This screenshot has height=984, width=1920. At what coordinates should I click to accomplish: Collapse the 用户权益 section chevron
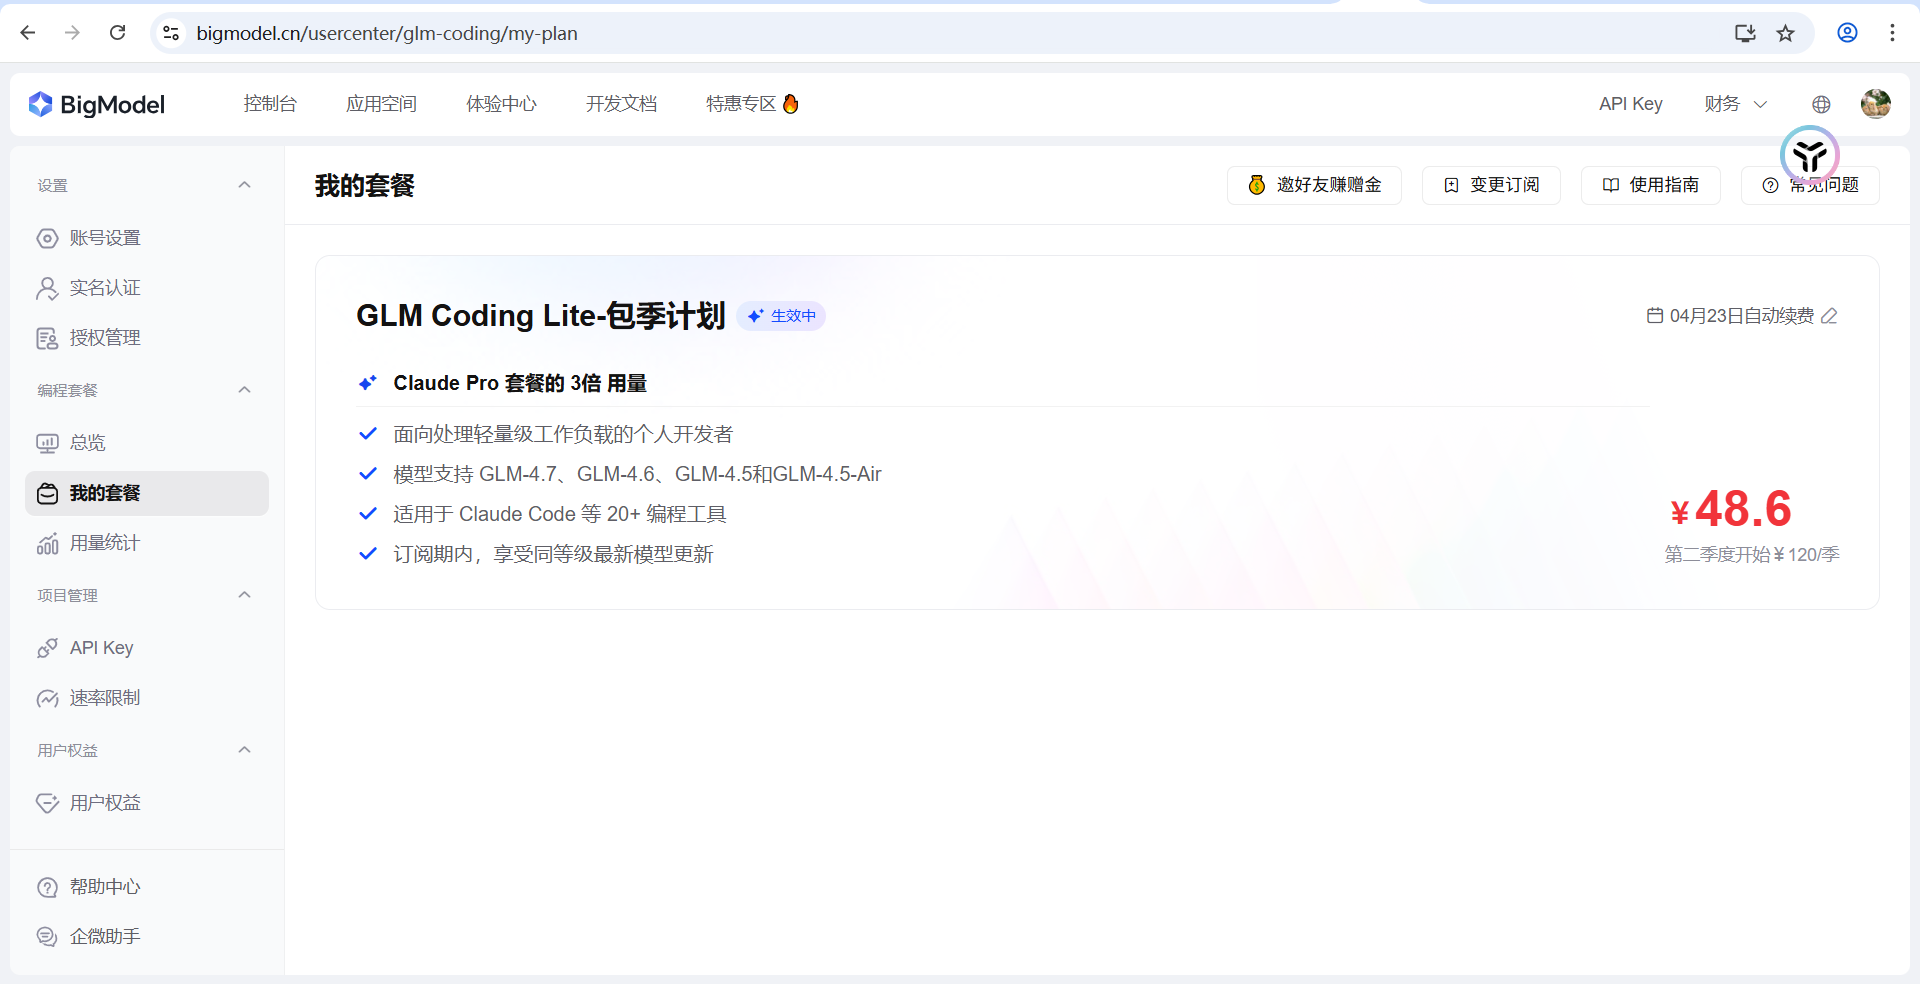pyautogui.click(x=244, y=750)
